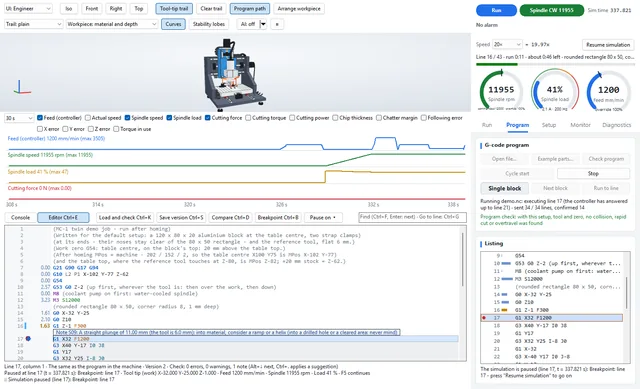Click the Stop button in the G-code program panel
The image size is (640, 389).
point(593,173)
